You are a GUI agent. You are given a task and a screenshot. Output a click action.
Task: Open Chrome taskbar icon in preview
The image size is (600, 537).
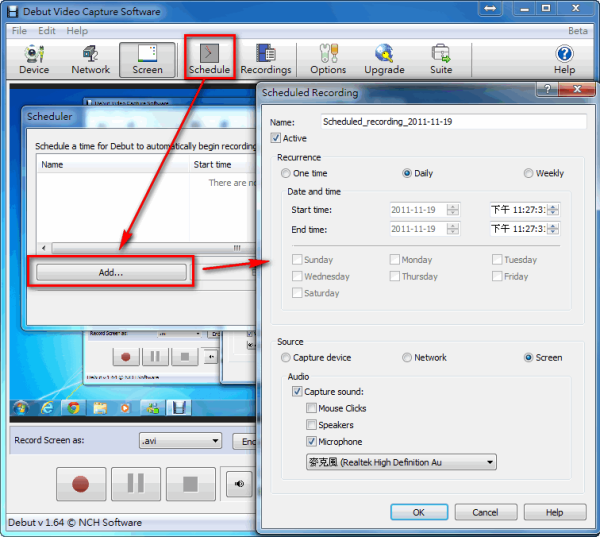(x=74, y=408)
